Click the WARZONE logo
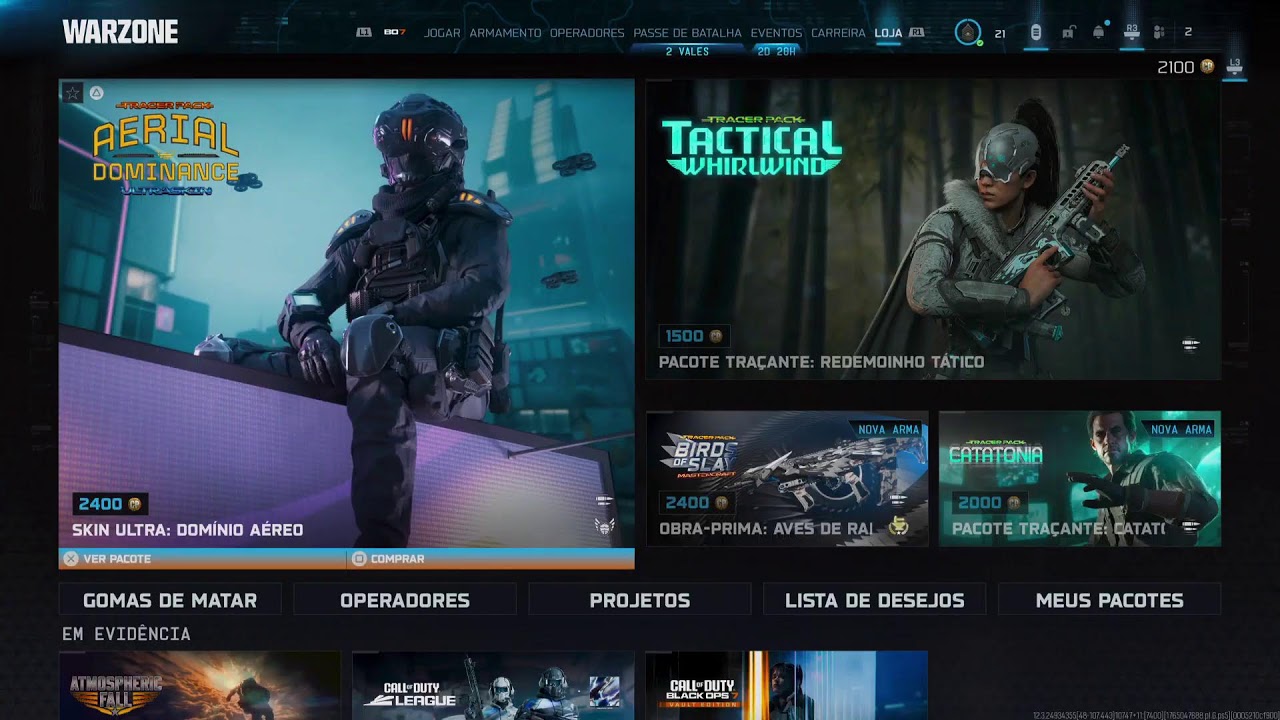The width and height of the screenshot is (1280, 720). point(120,32)
